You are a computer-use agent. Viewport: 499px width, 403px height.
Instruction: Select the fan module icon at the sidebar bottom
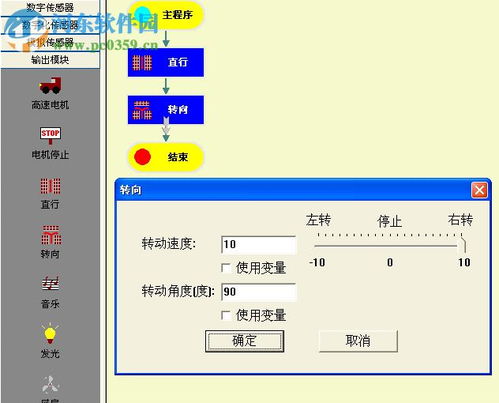click(x=50, y=385)
